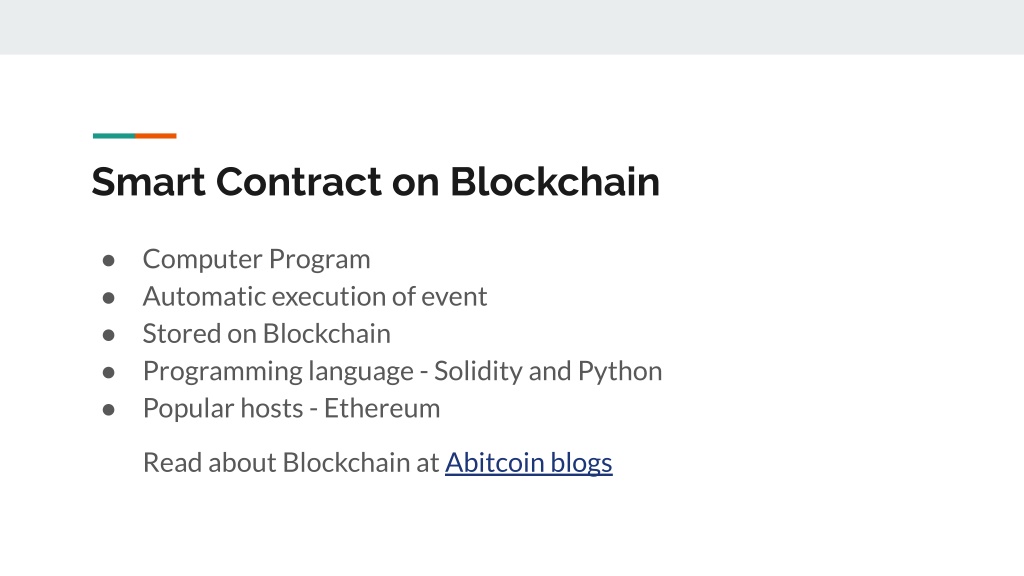Click the Read about Blockchain at text

pos(291,462)
